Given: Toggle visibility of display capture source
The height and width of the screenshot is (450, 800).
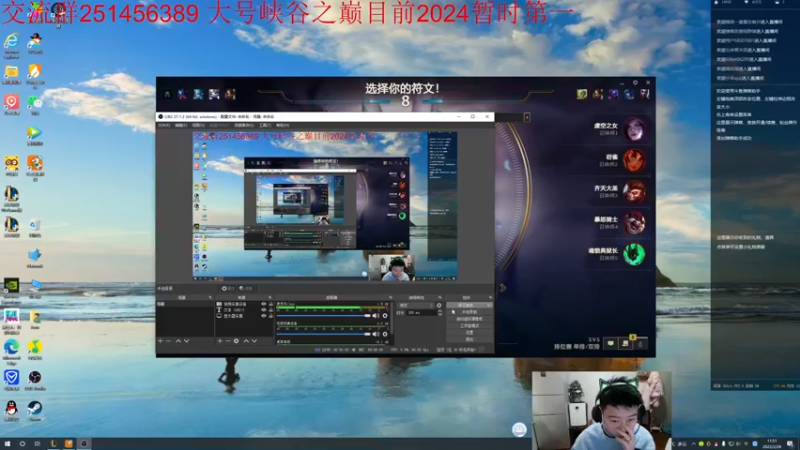Looking at the screenshot, I should [x=264, y=316].
